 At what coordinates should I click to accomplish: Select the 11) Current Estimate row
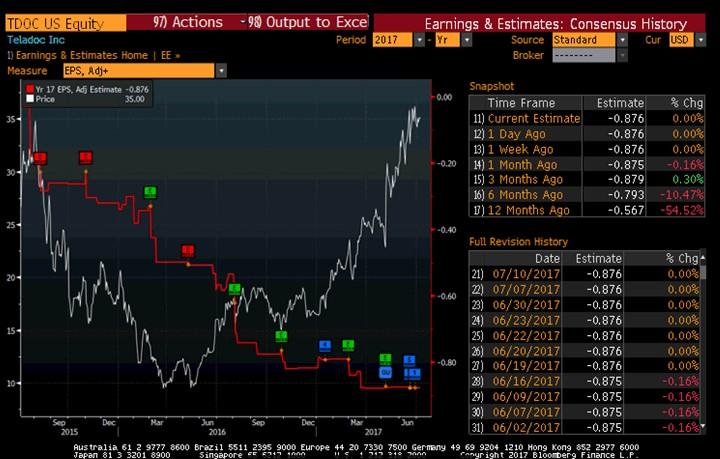[x=587, y=118]
